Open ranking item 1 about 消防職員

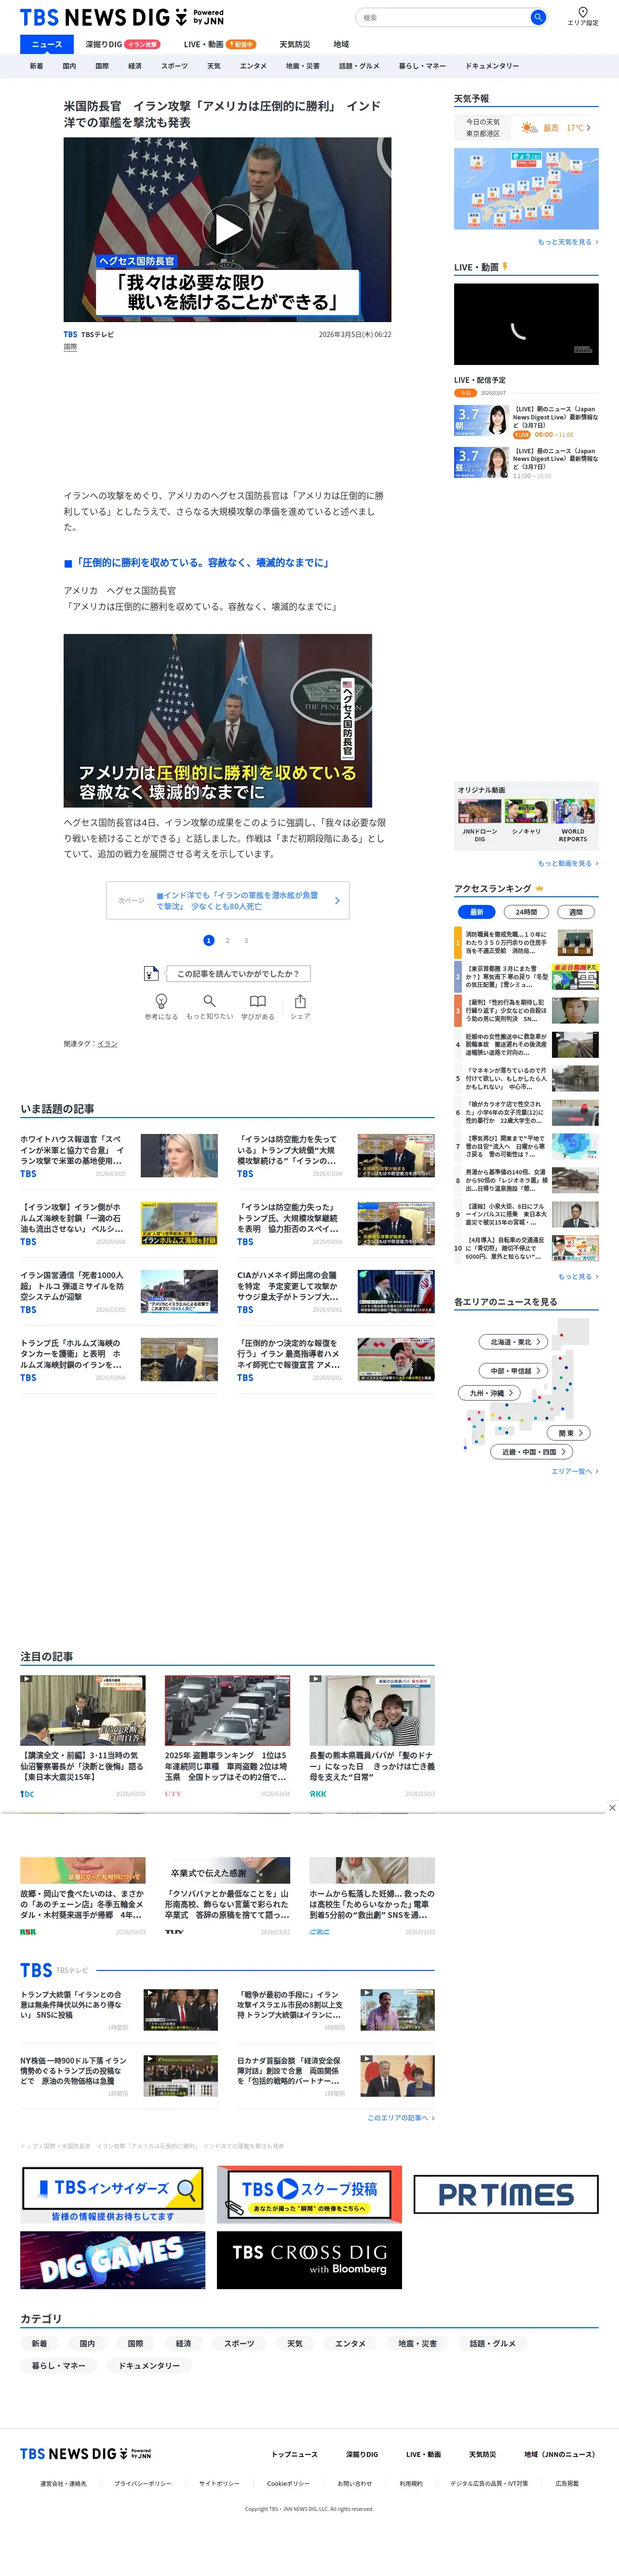pos(526,943)
